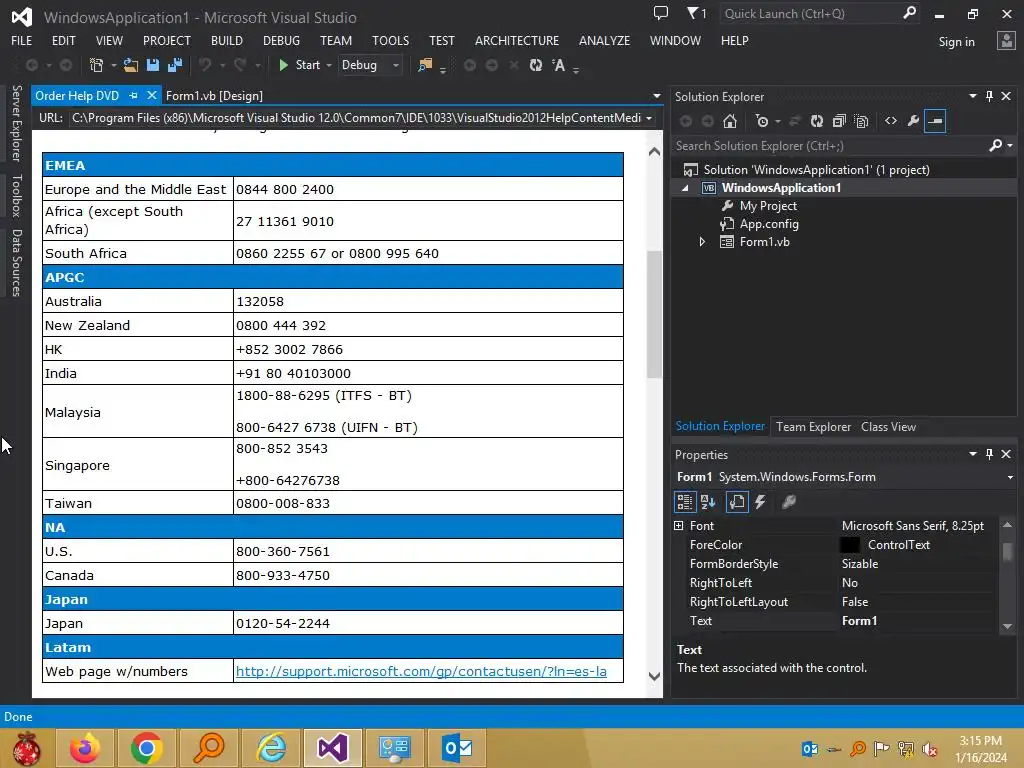Click the Home icon in Solution Explorer
The height and width of the screenshot is (768, 1024).
pyautogui.click(x=730, y=121)
